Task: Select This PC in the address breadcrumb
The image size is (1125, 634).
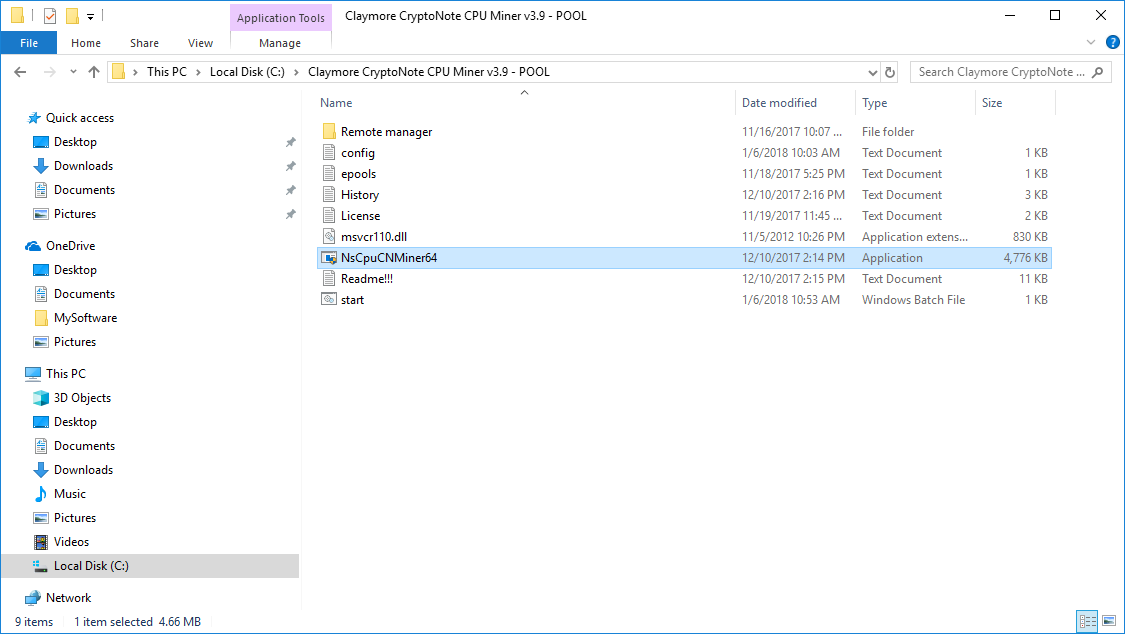Action: point(166,72)
